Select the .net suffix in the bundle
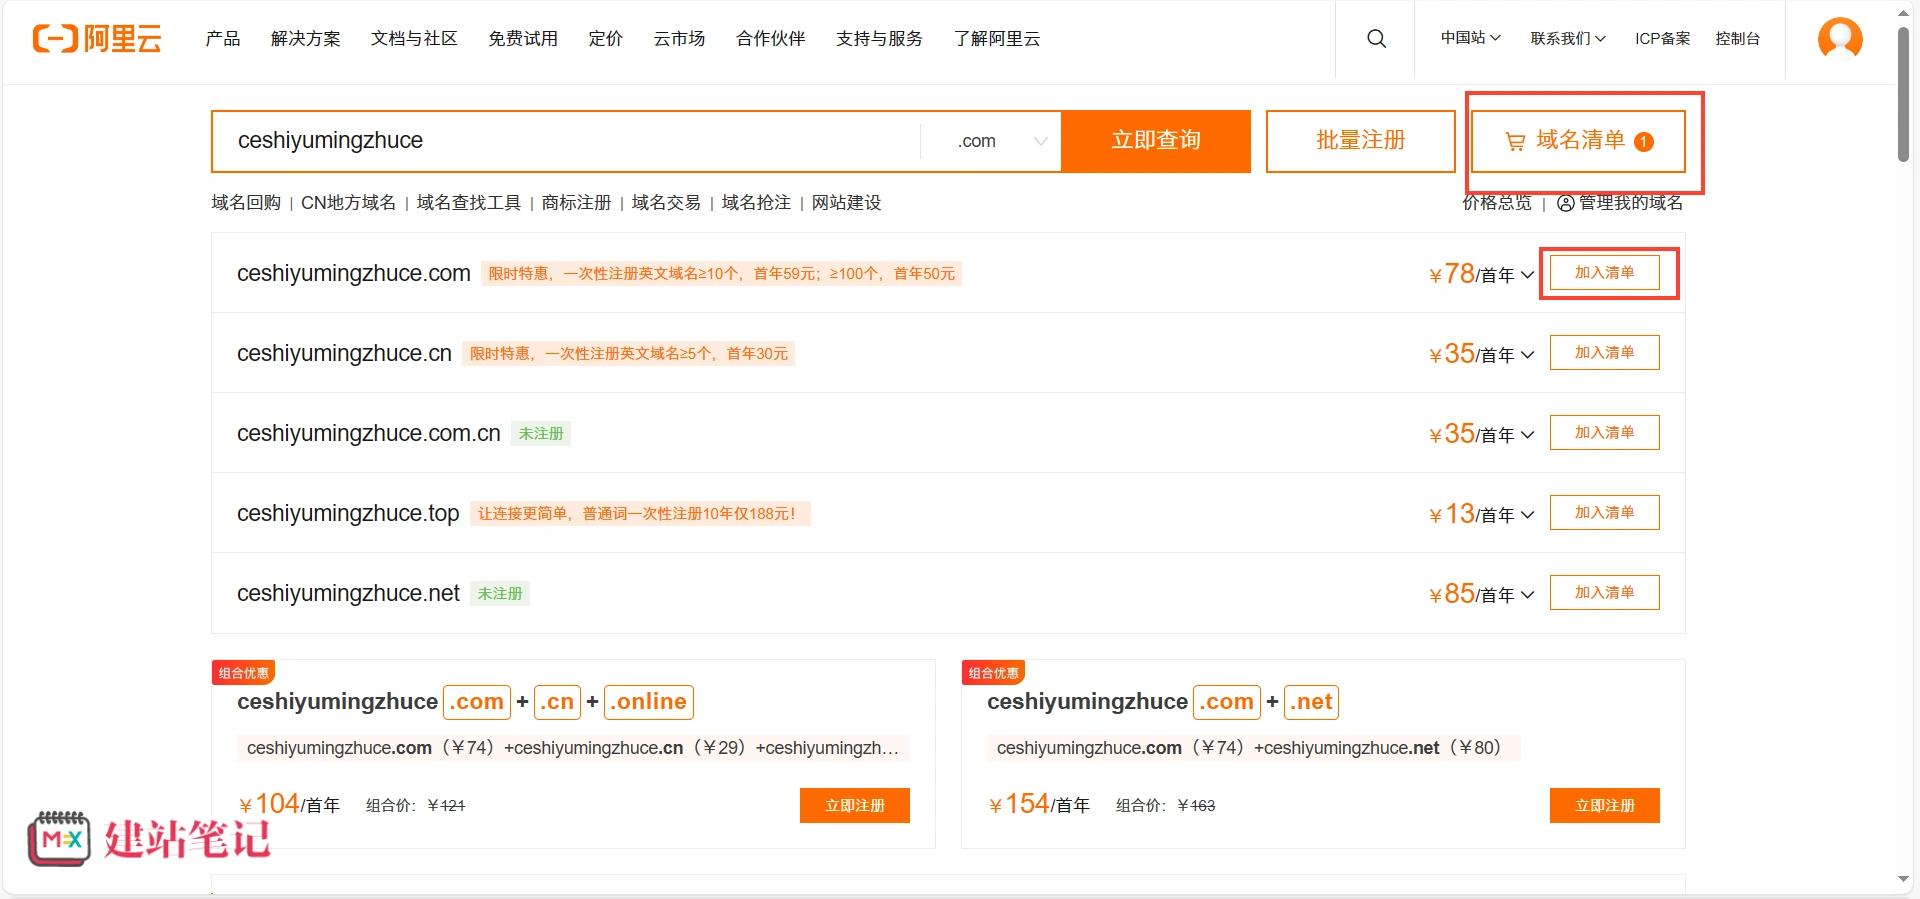 coord(1311,702)
